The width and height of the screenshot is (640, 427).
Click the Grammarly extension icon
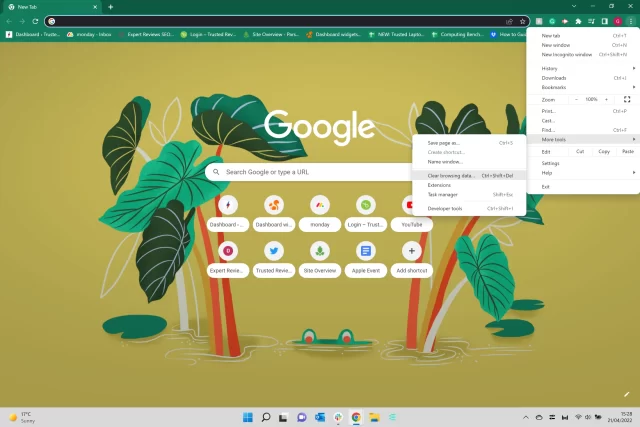tap(552, 21)
